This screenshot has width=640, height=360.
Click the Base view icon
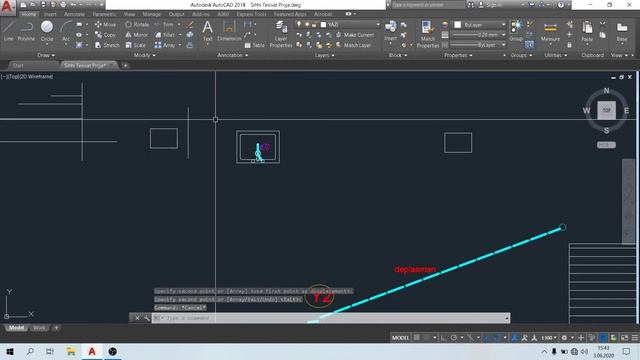[x=622, y=31]
